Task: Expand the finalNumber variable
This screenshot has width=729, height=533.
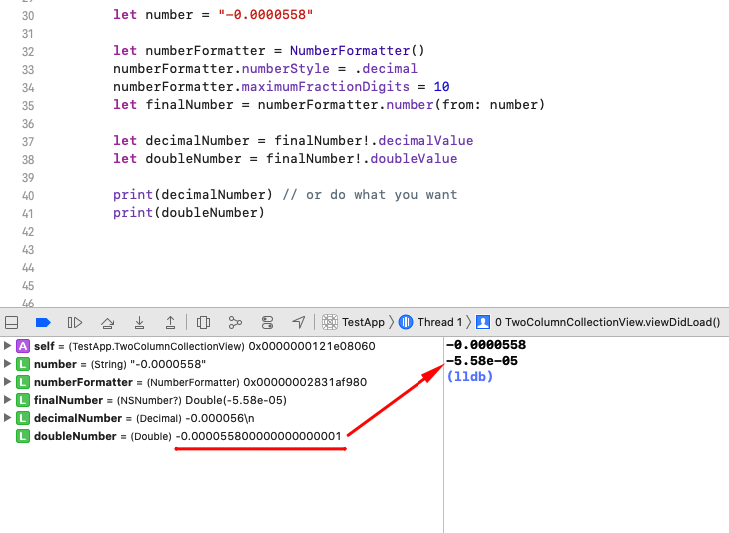Action: pyautogui.click(x=7, y=400)
